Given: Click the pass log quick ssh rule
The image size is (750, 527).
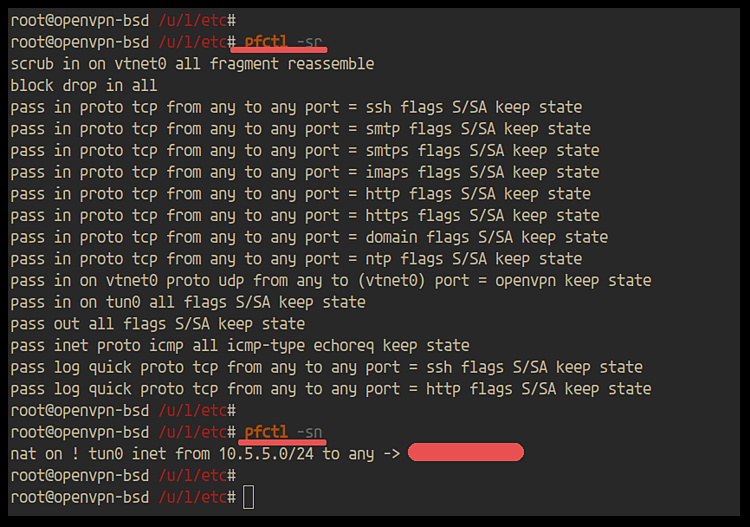Looking at the screenshot, I should tap(326, 367).
